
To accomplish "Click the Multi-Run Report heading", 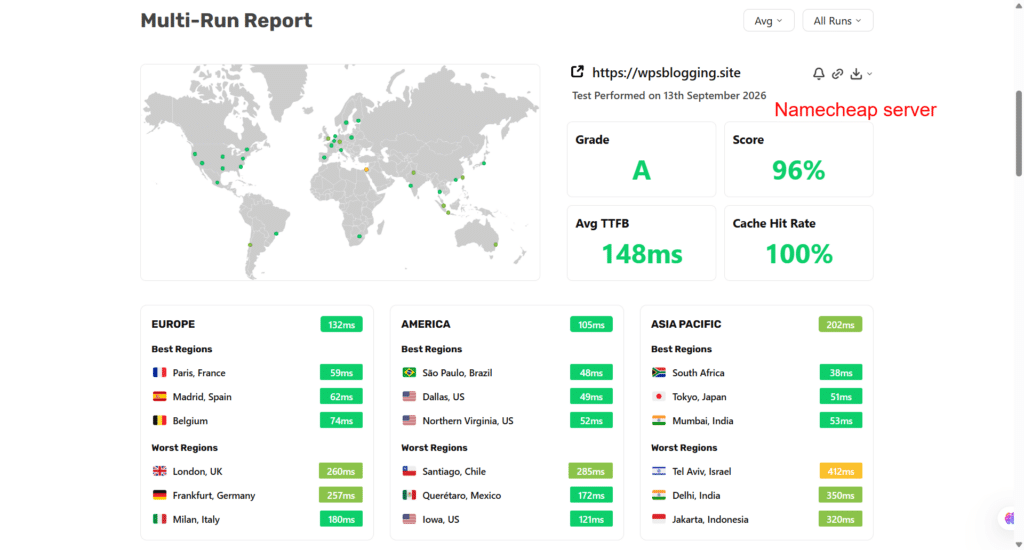I will (227, 20).
